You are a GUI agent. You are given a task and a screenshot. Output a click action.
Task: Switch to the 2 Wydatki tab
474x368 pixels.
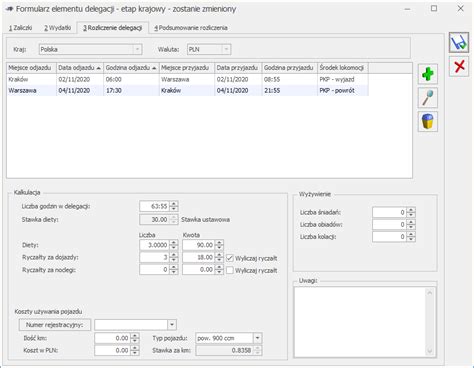57,28
